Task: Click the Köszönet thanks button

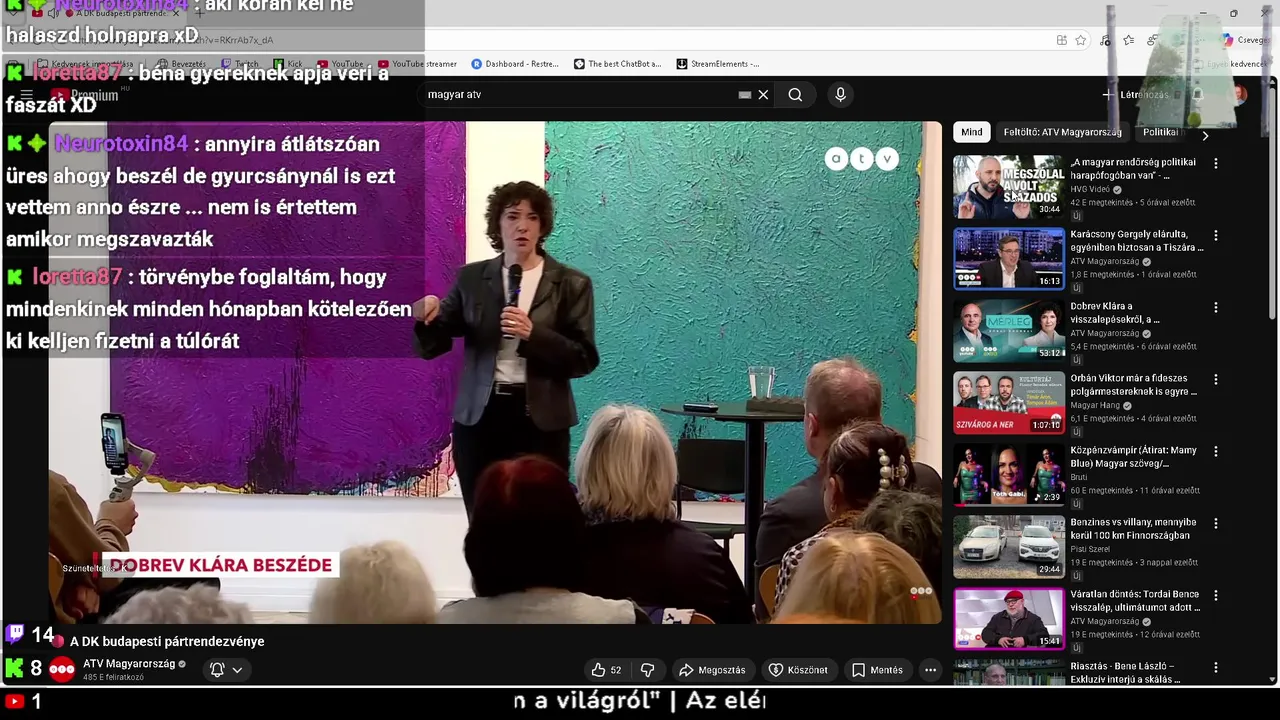Action: click(797, 670)
